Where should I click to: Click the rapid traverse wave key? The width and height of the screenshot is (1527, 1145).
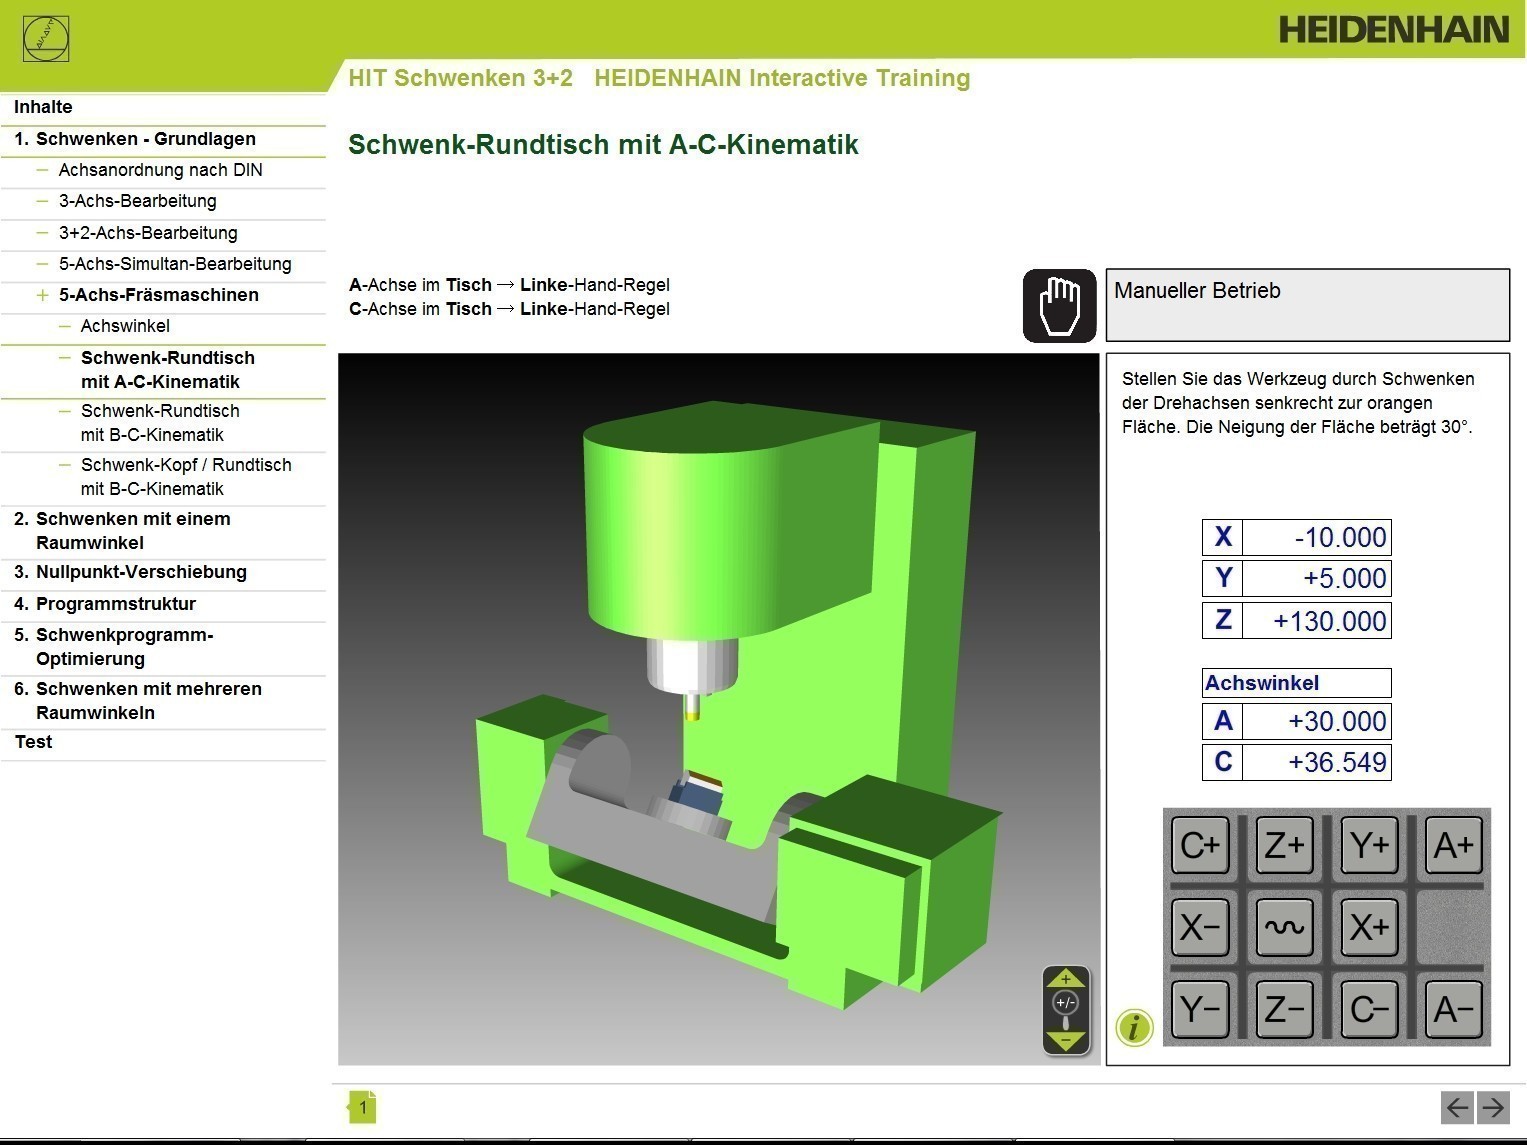1284,927
